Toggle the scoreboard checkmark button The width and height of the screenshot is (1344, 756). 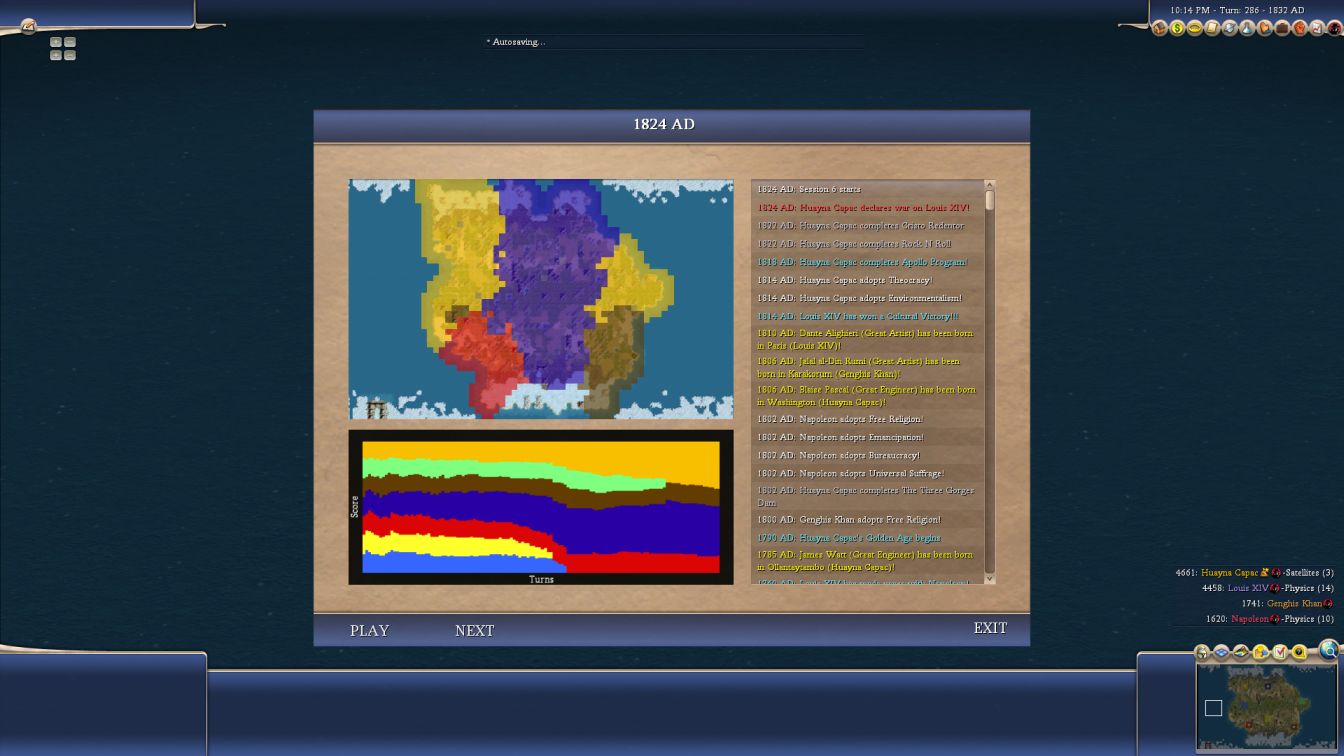[1280, 652]
